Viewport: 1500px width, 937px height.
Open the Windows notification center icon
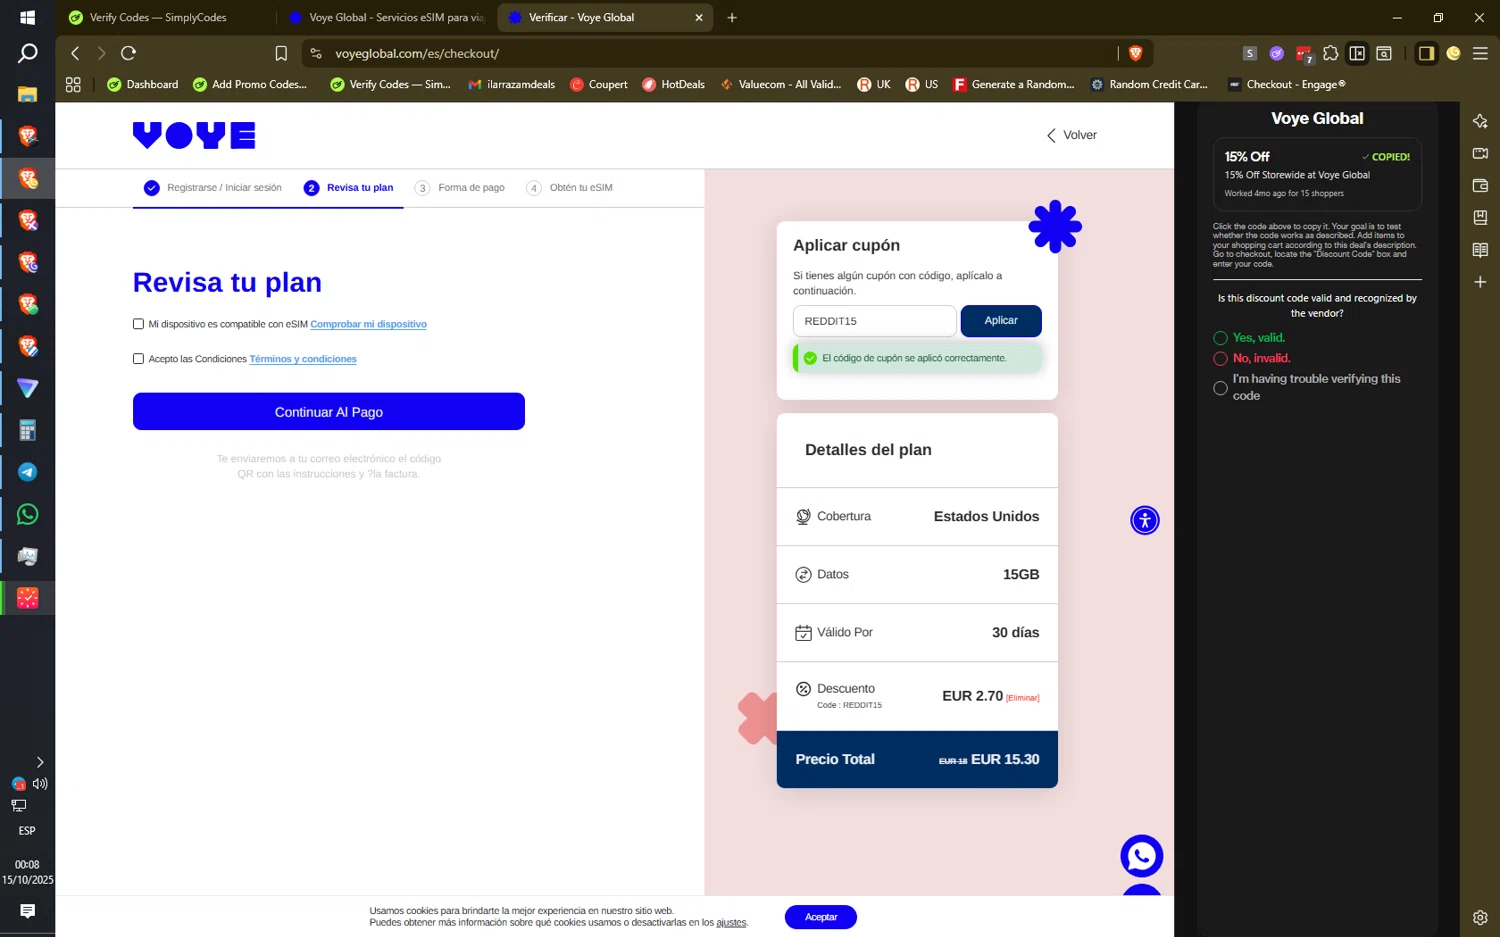pyautogui.click(x=27, y=911)
